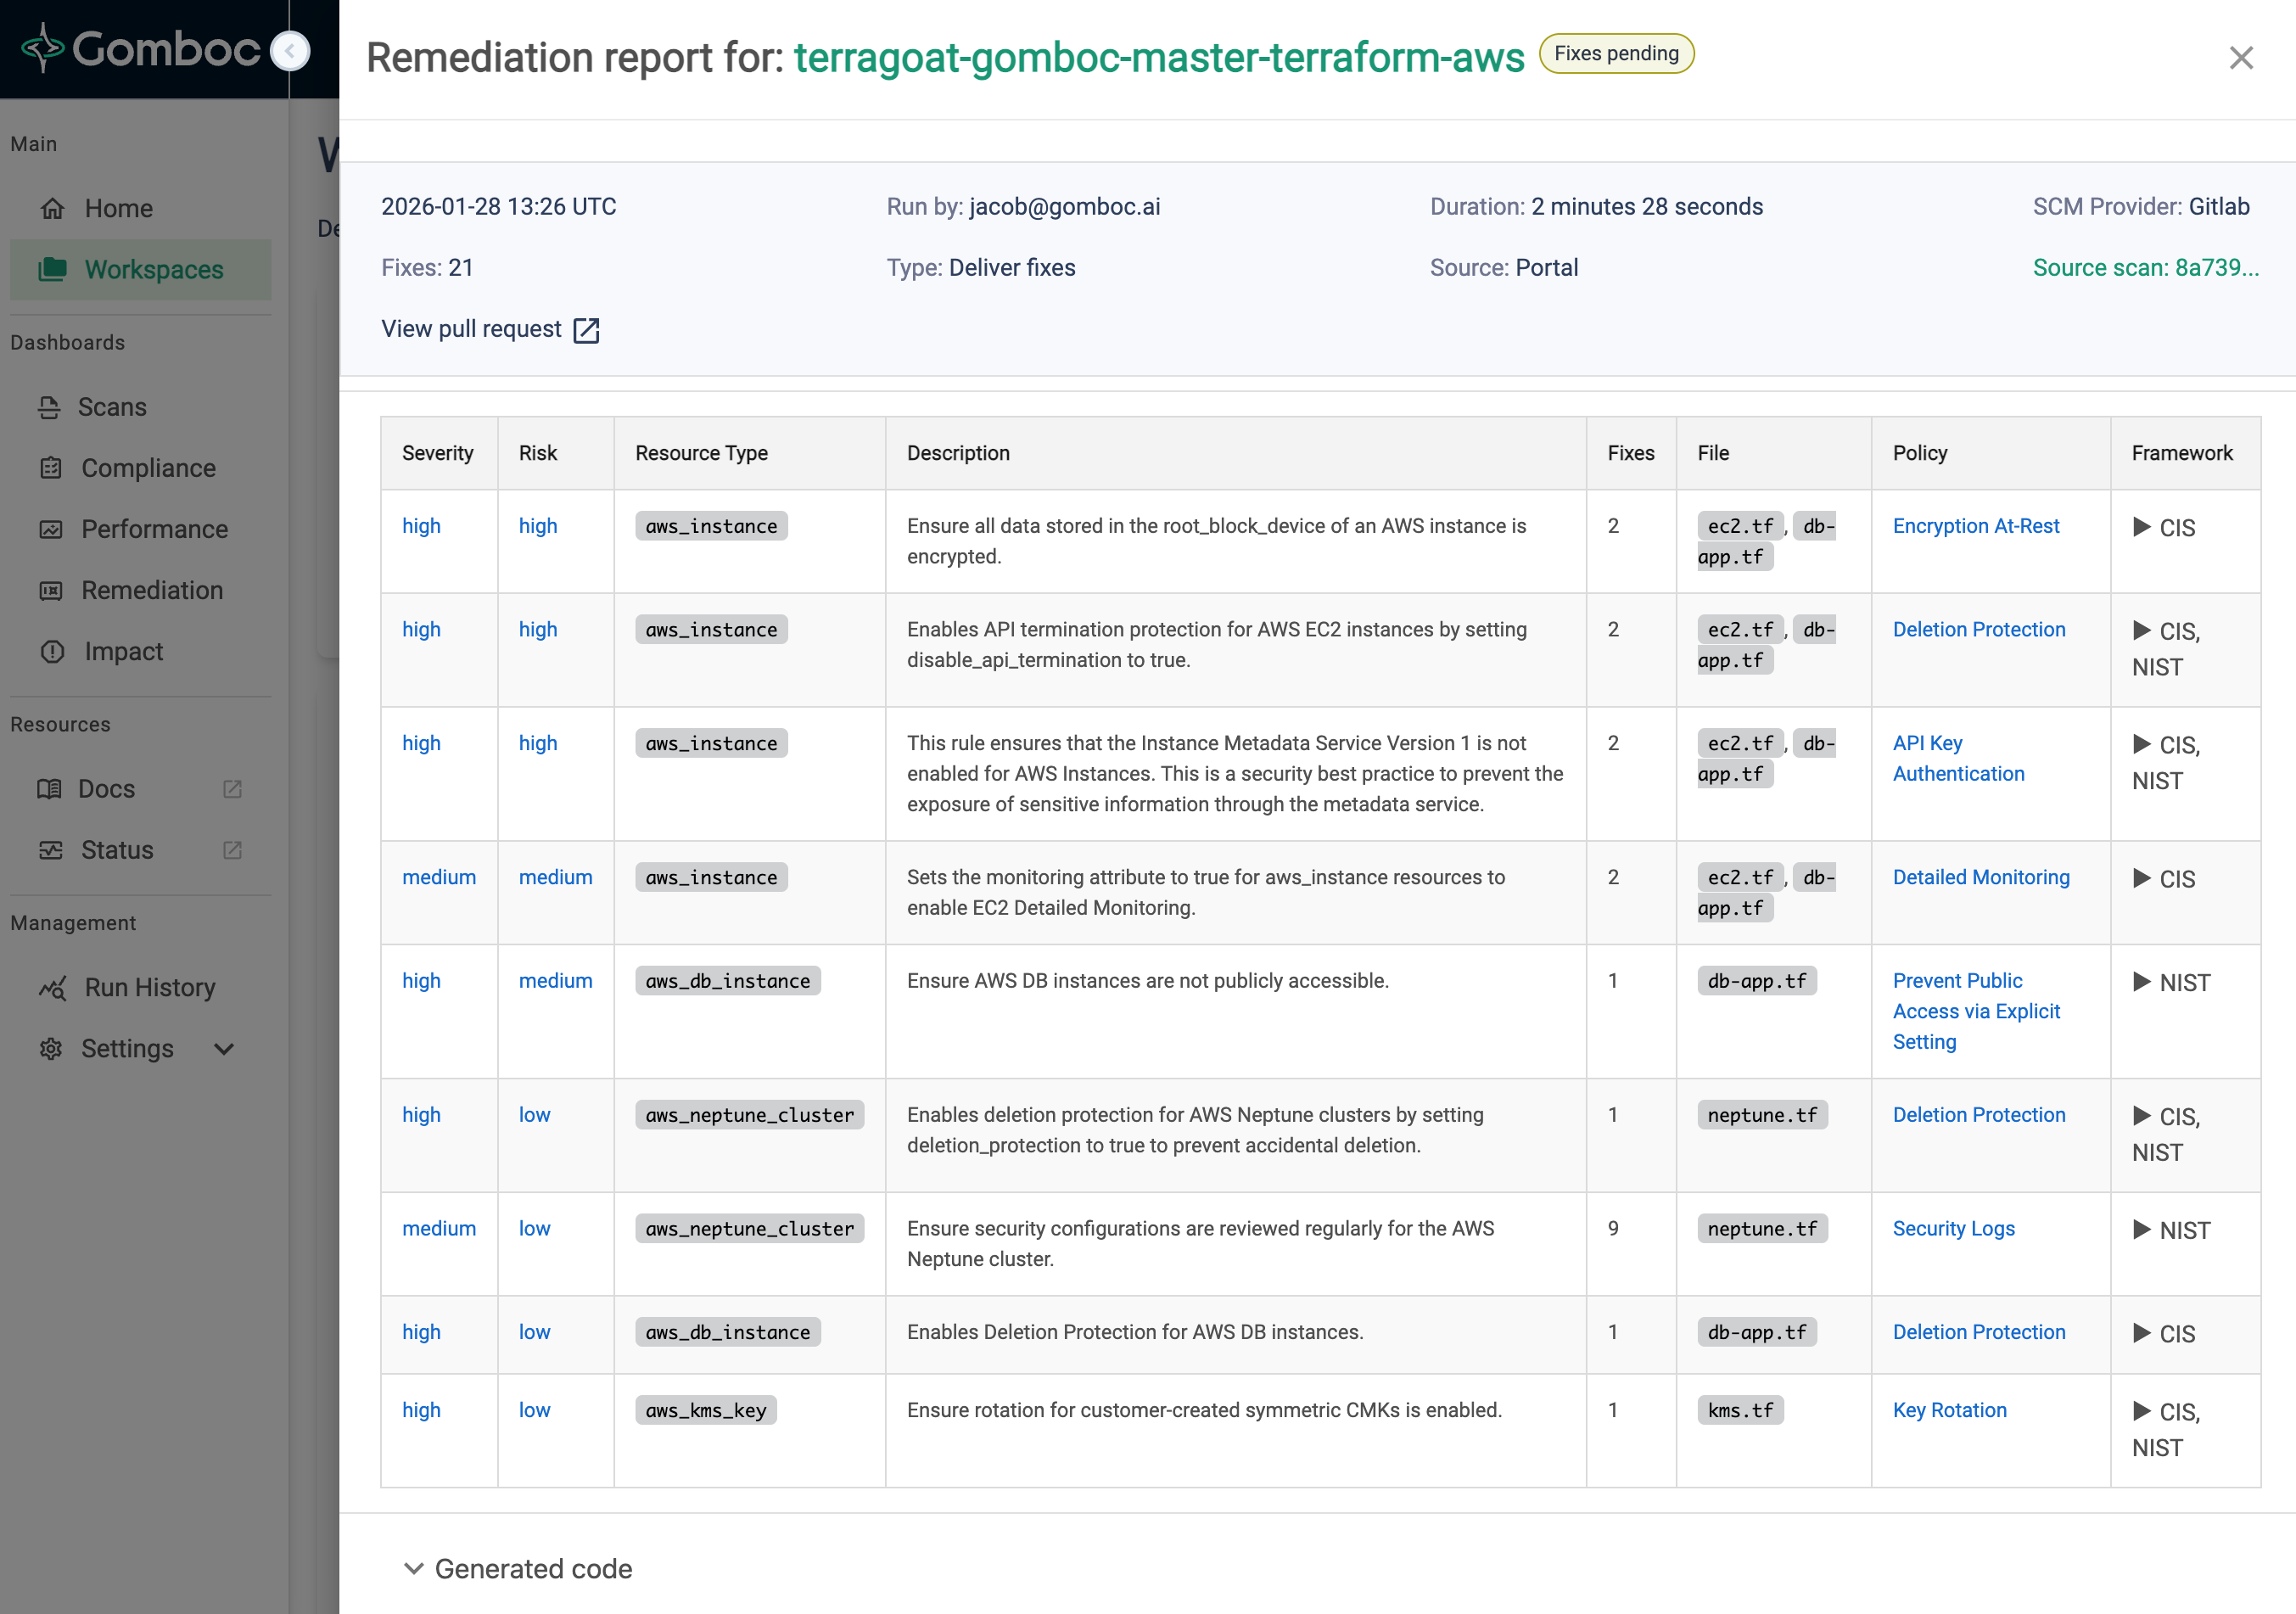Go to Remediation dashboard

pyautogui.click(x=151, y=590)
